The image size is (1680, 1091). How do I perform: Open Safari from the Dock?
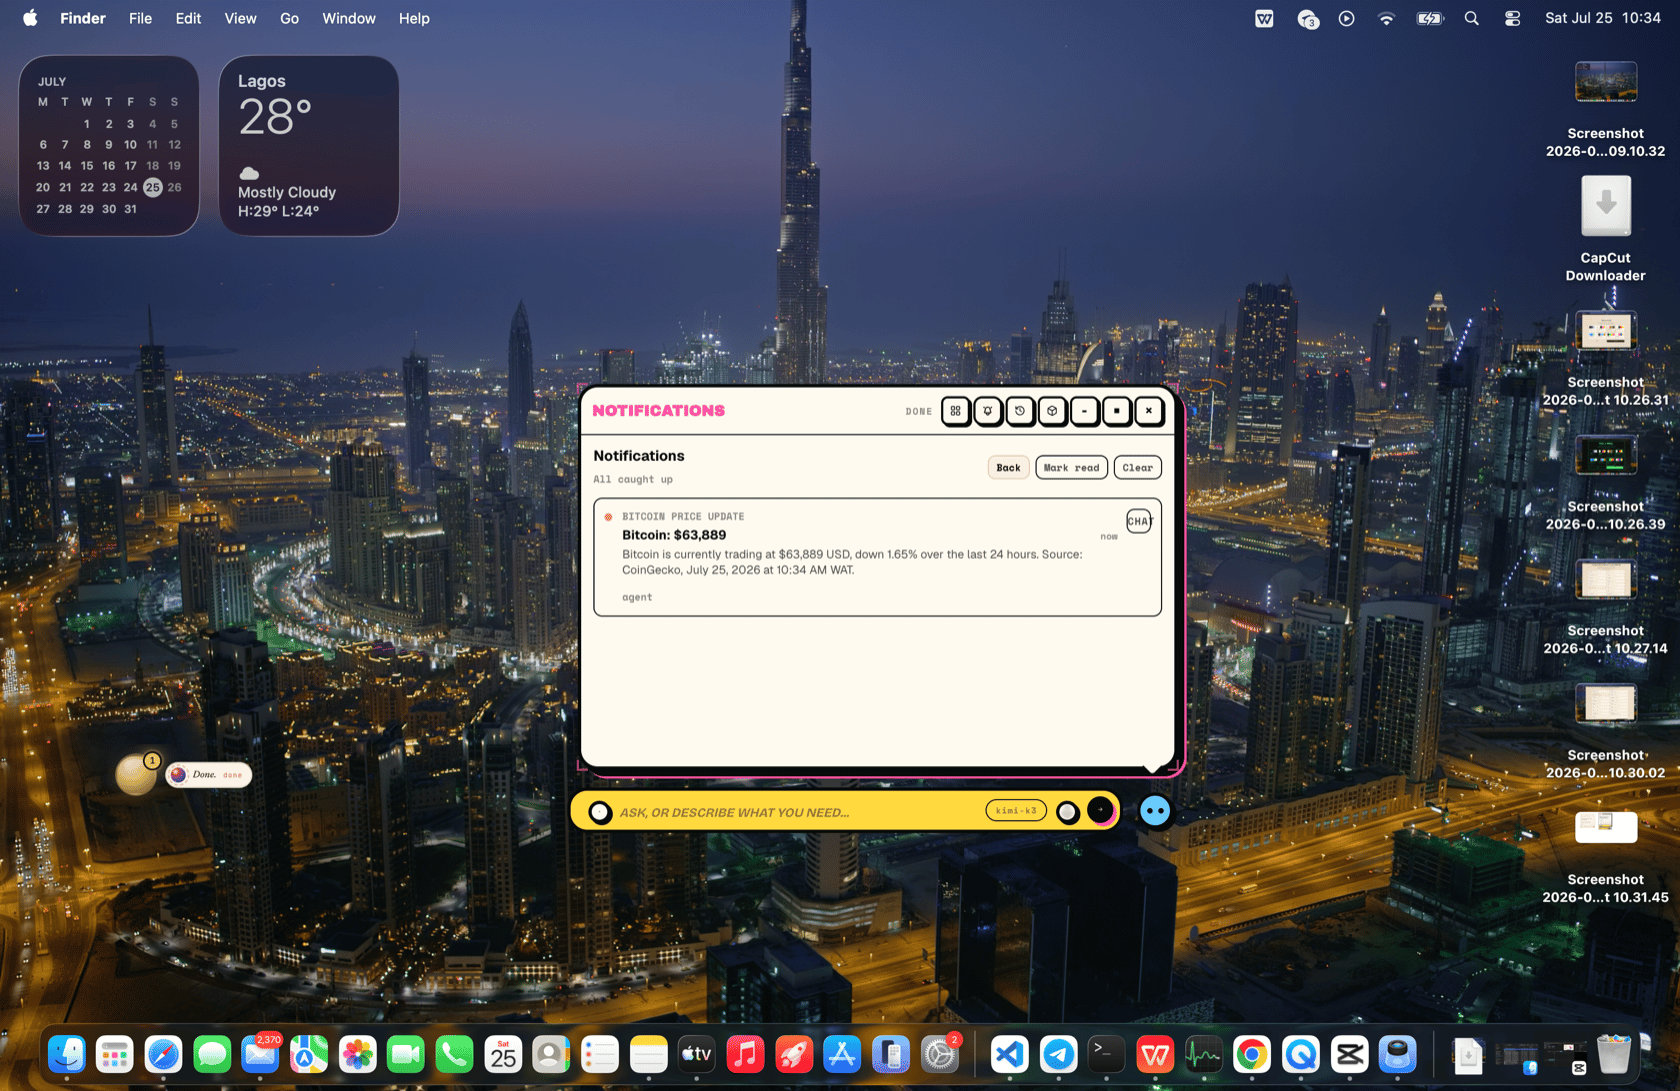(x=163, y=1054)
